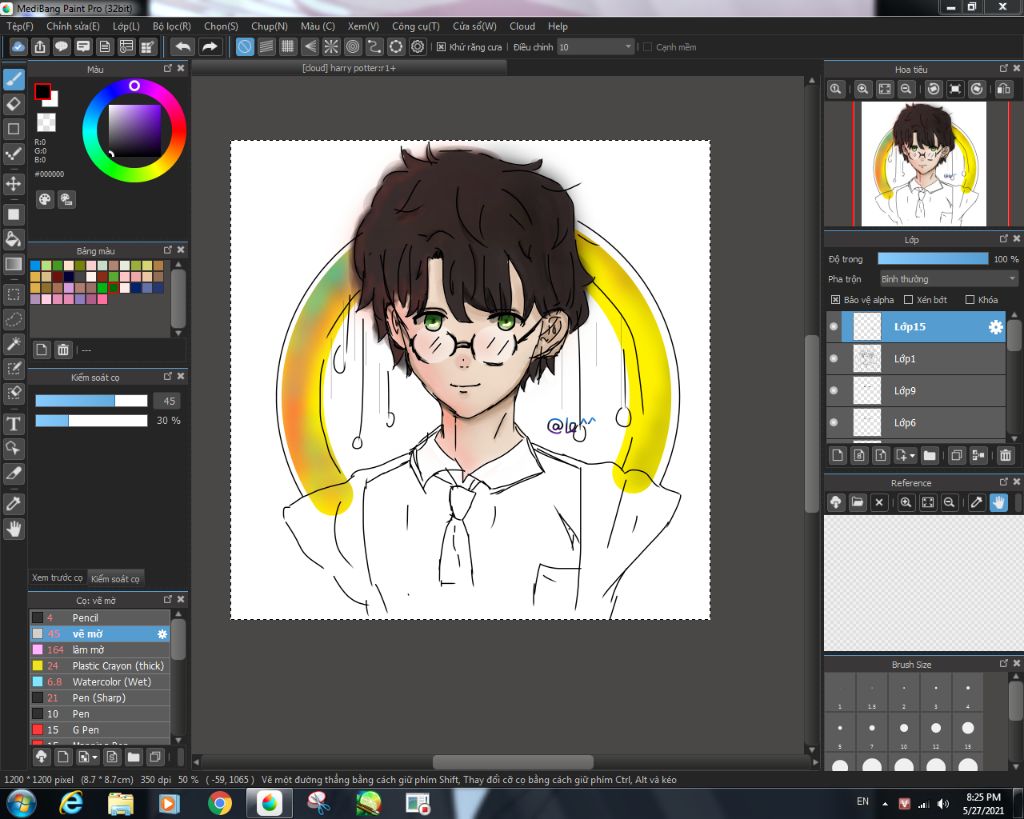Click the canvas horizontal scrollbar thumb
1024x819 pixels.
point(513,762)
